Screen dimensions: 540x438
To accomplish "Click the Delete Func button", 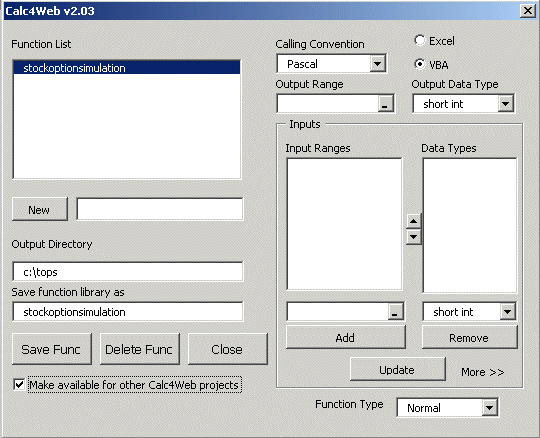I will point(139,349).
